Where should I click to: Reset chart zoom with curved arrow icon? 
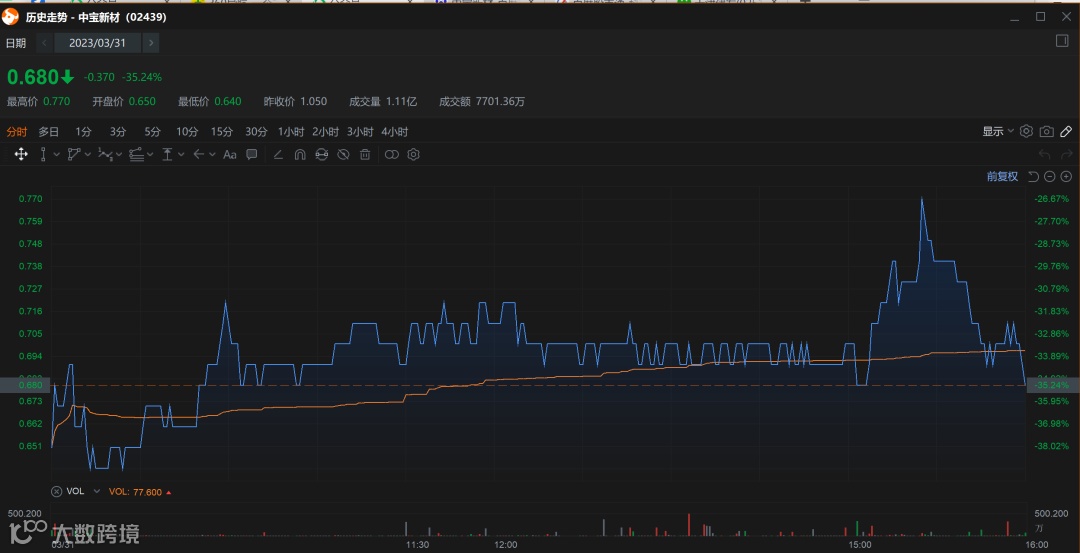point(1033,177)
